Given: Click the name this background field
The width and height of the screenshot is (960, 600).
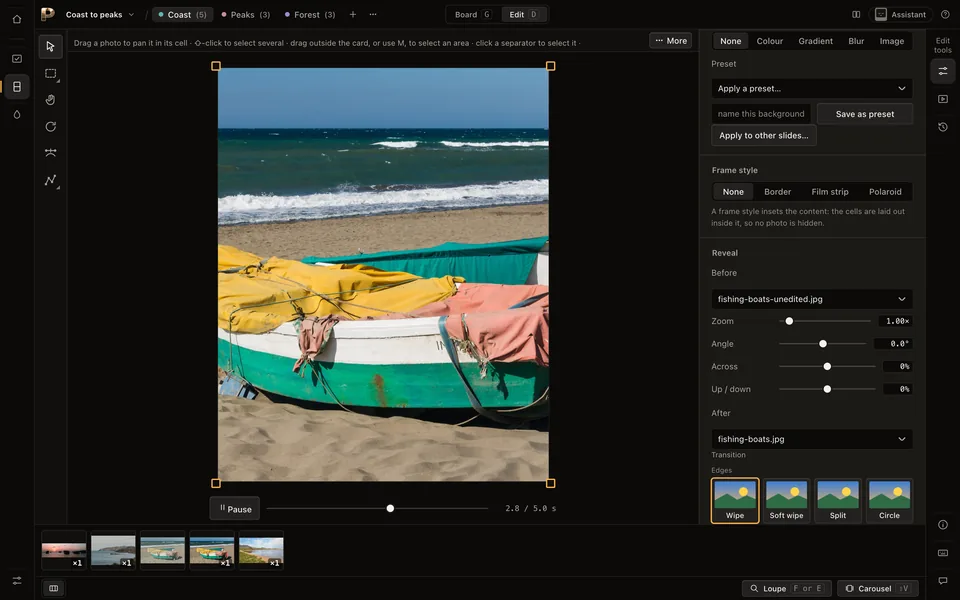Looking at the screenshot, I should tap(761, 114).
